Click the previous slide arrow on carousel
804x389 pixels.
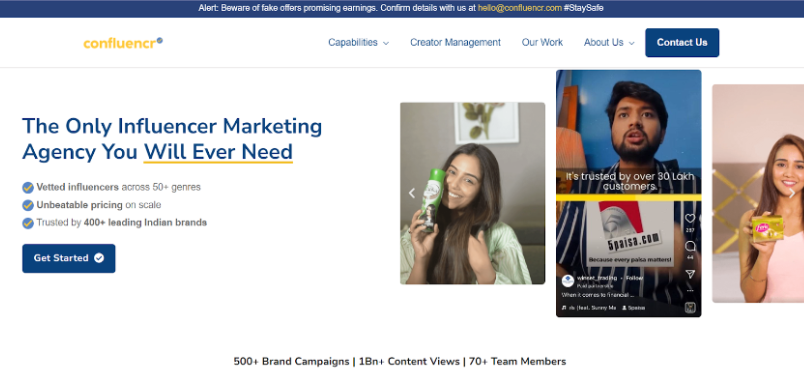pyautogui.click(x=411, y=193)
